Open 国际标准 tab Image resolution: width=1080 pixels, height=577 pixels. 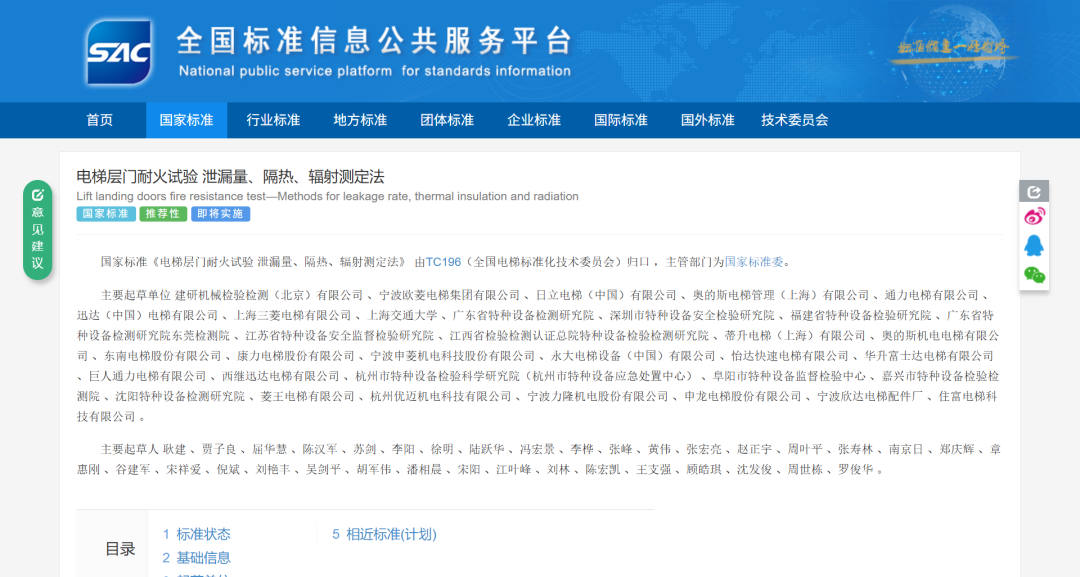621,120
